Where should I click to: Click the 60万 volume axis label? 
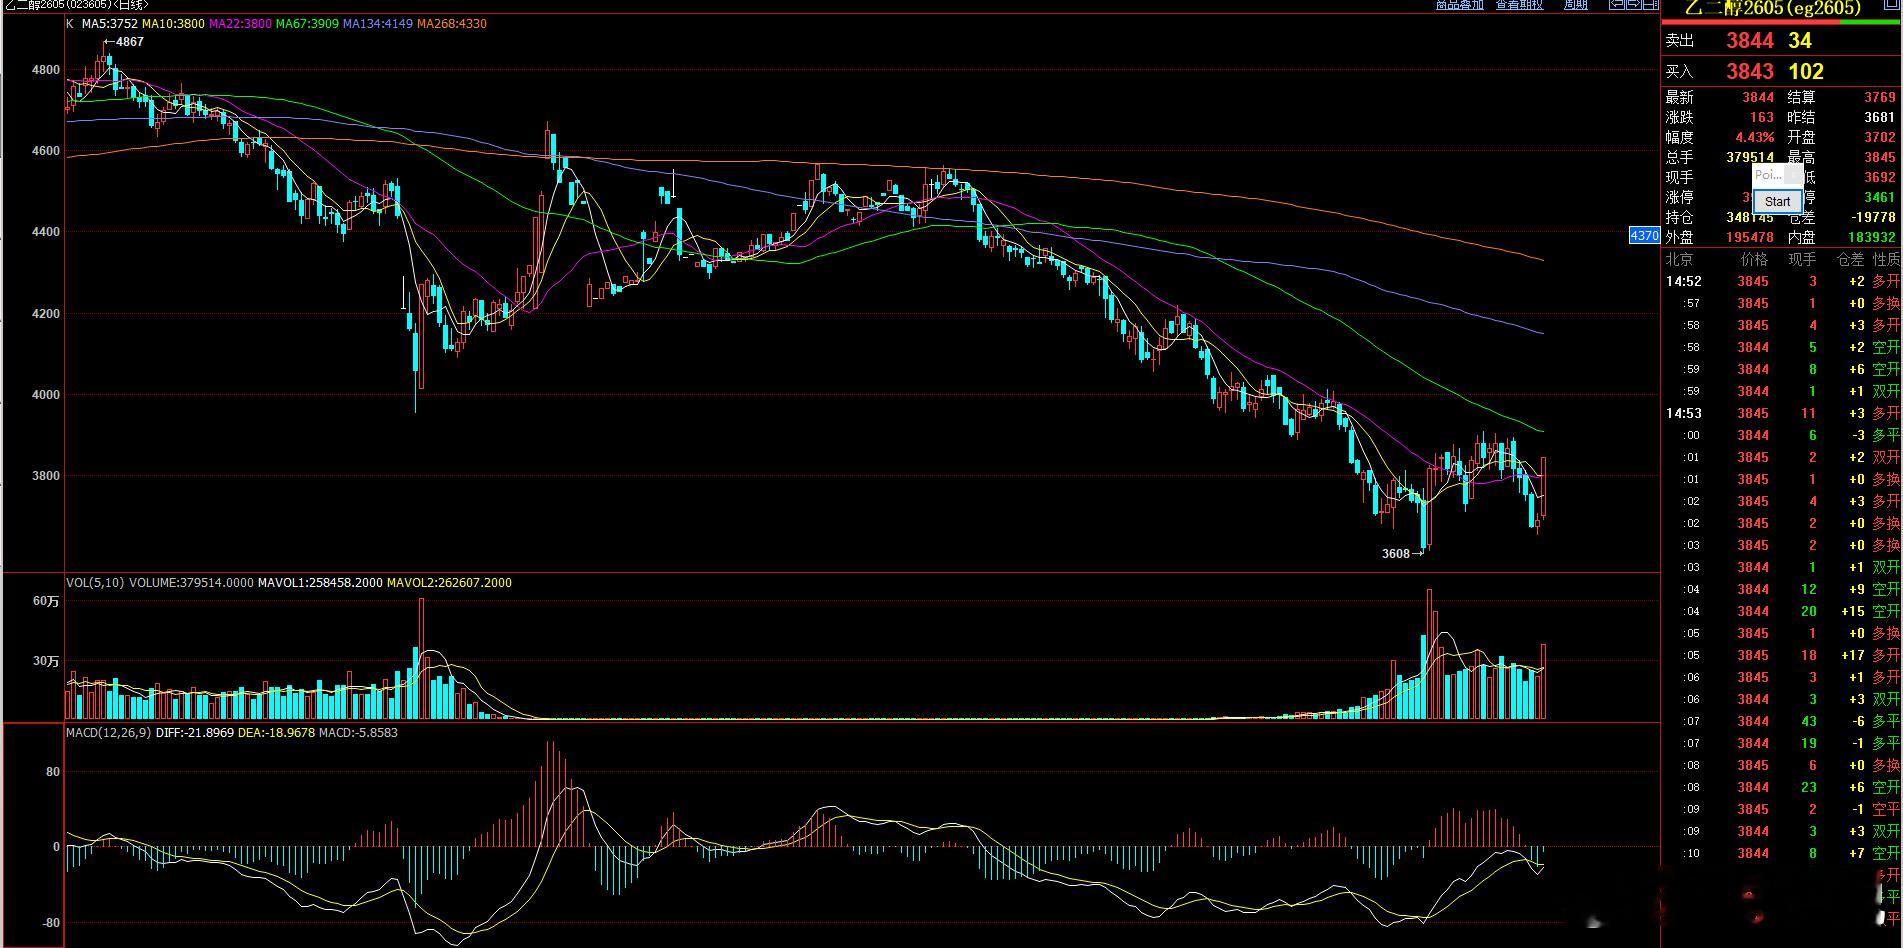click(46, 601)
